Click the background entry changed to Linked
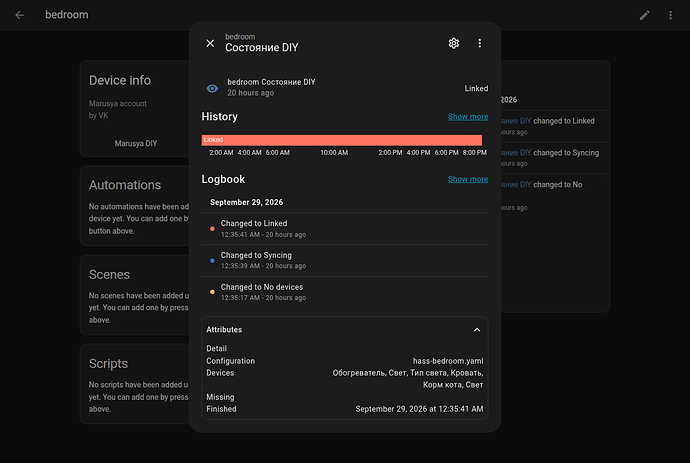Screen dimensions: 690x463 (x=554, y=126)
